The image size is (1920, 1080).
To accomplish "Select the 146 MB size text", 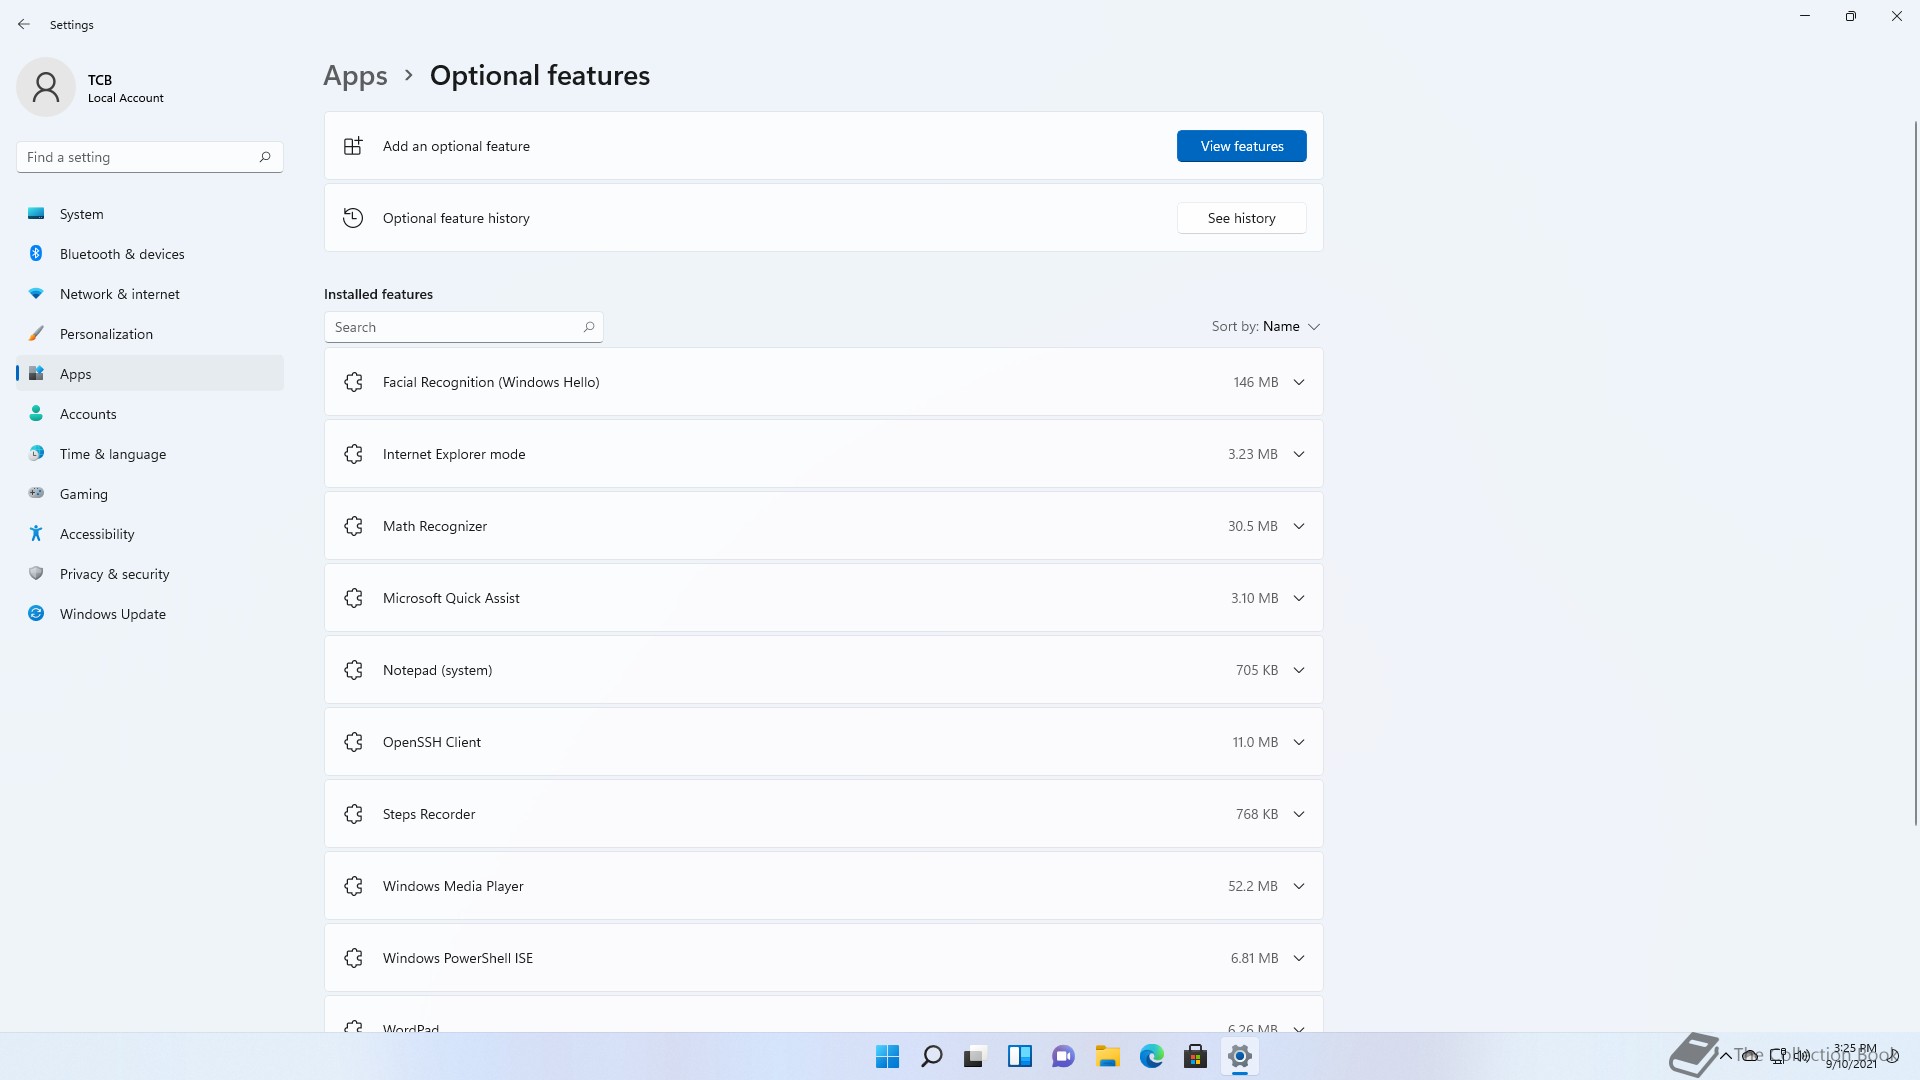I will tap(1255, 382).
